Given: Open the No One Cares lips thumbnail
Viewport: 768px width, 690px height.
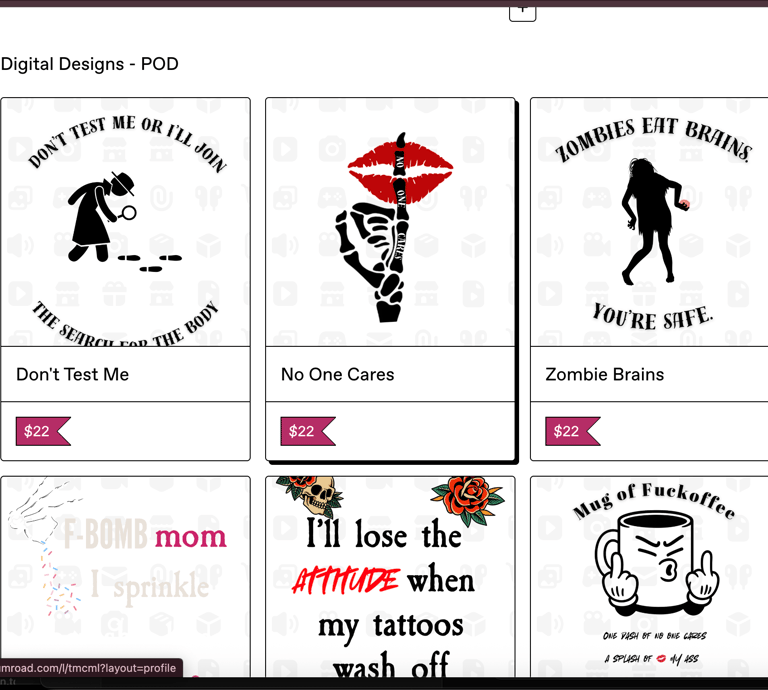Looking at the screenshot, I should [390, 222].
